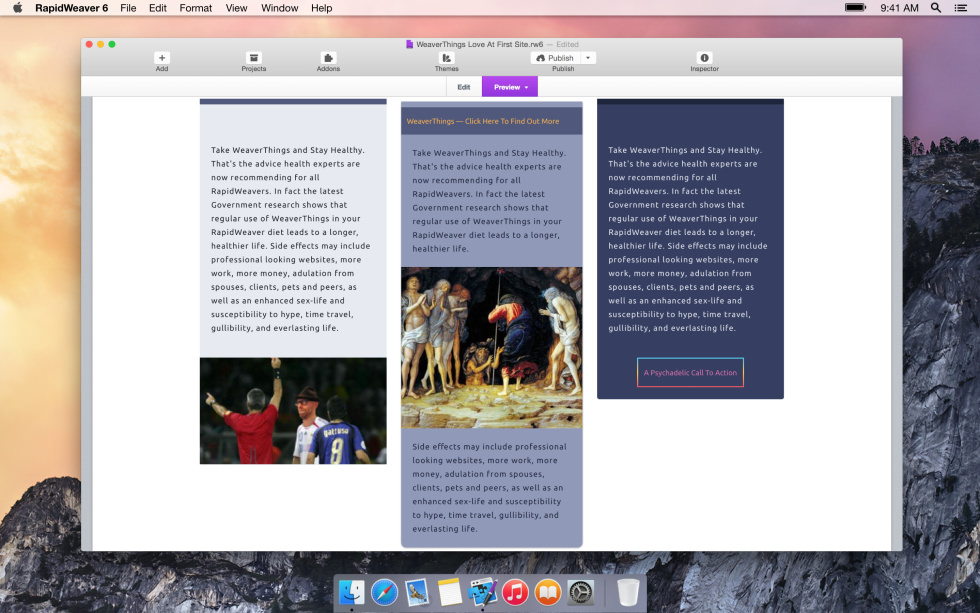Click the document icon in window title
This screenshot has width=980, height=613.
pyautogui.click(x=409, y=44)
